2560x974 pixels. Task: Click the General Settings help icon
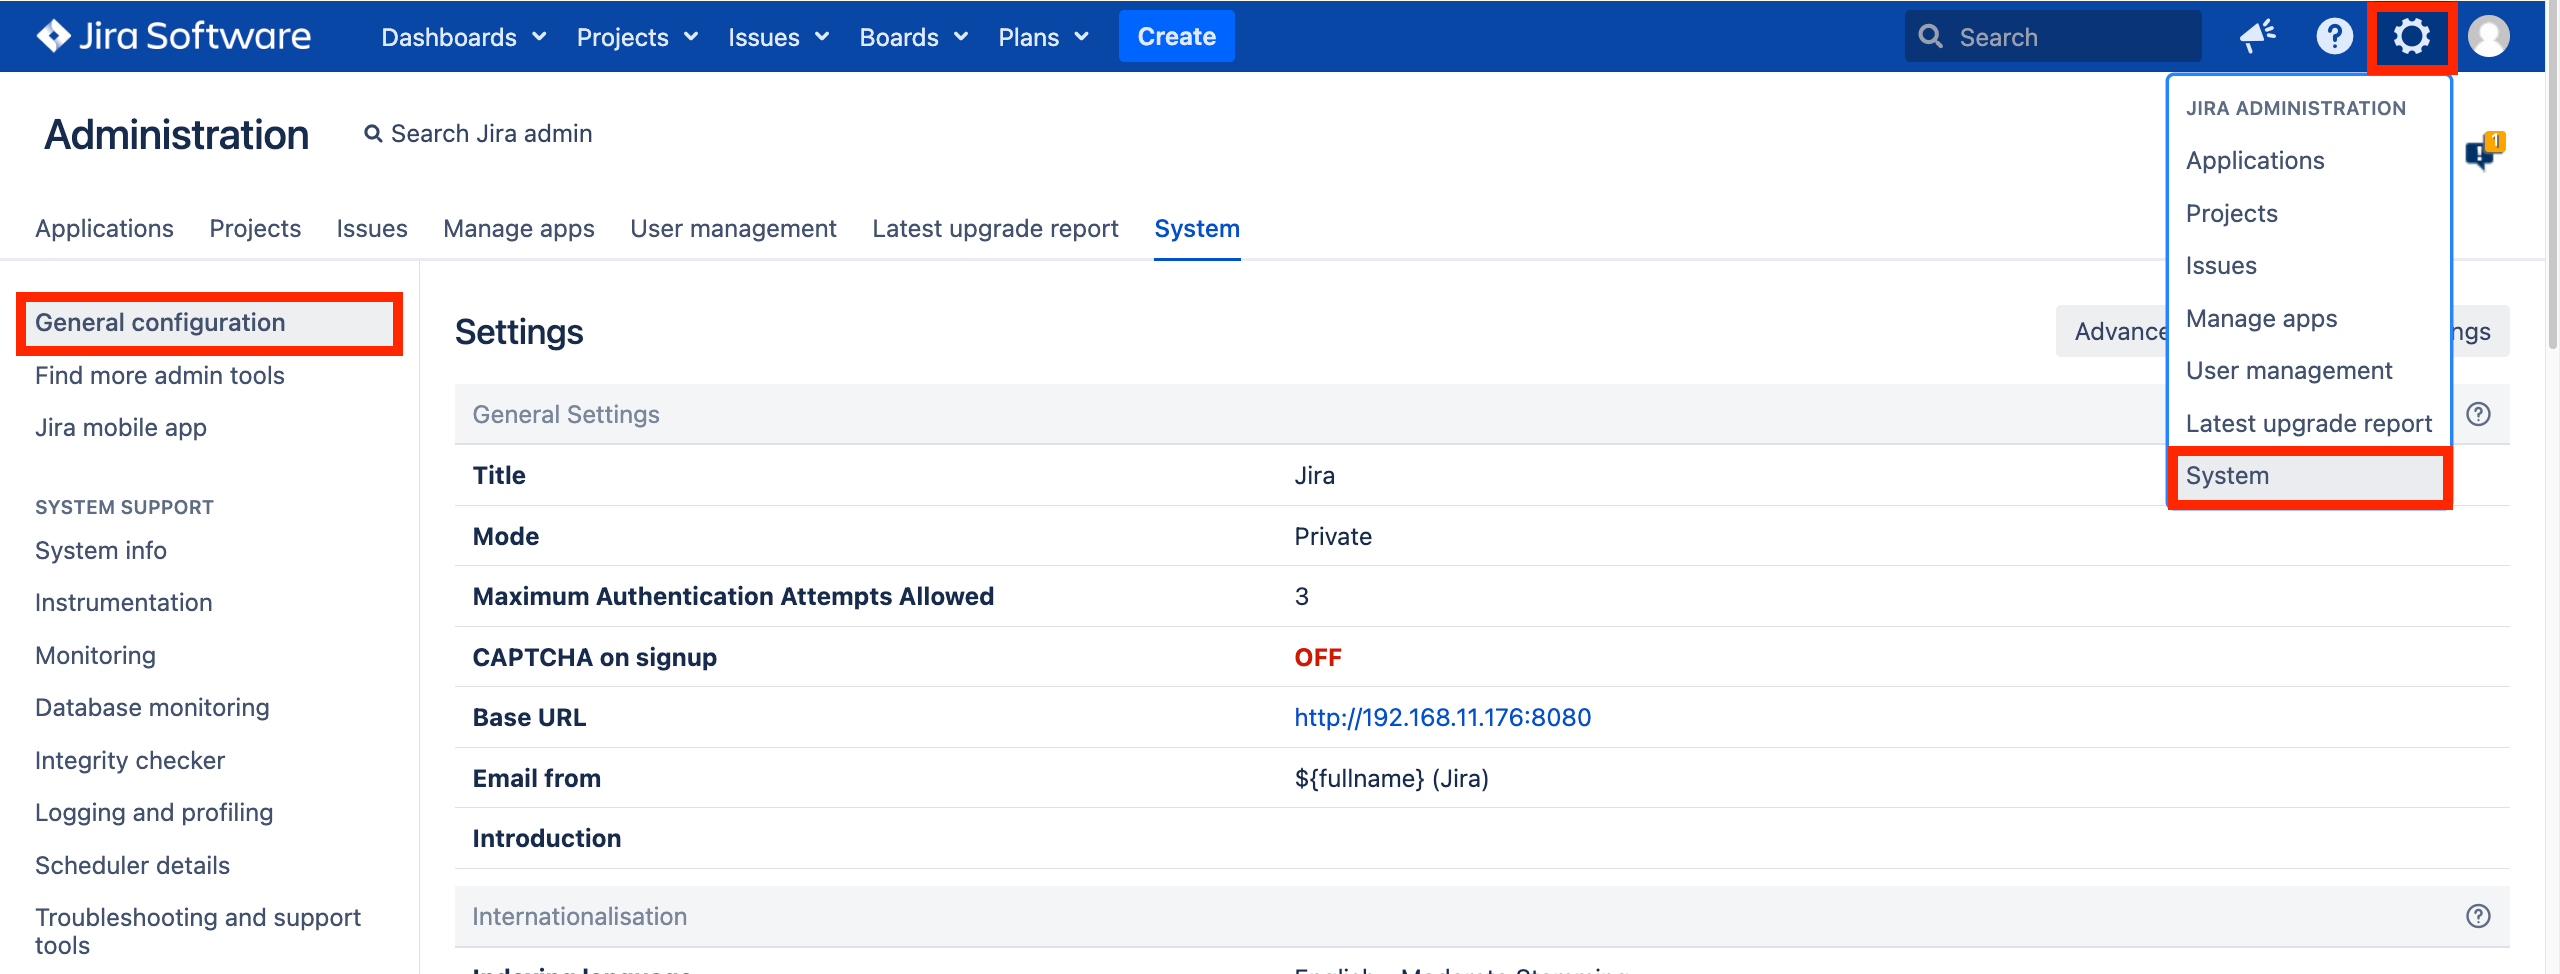pyautogui.click(x=2478, y=414)
